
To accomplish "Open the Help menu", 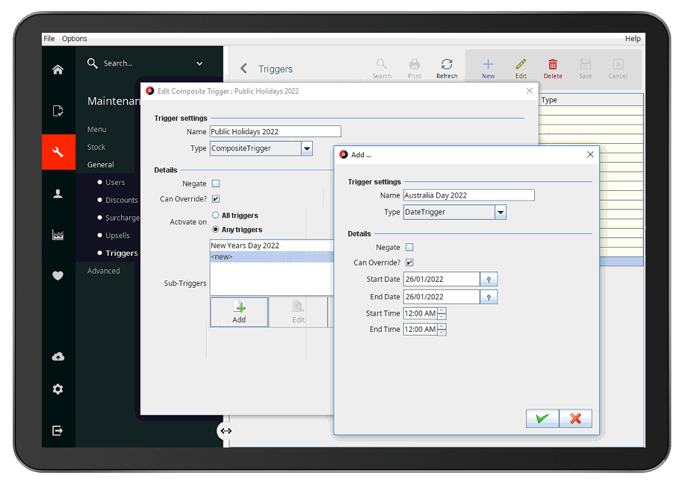I will tap(633, 39).
